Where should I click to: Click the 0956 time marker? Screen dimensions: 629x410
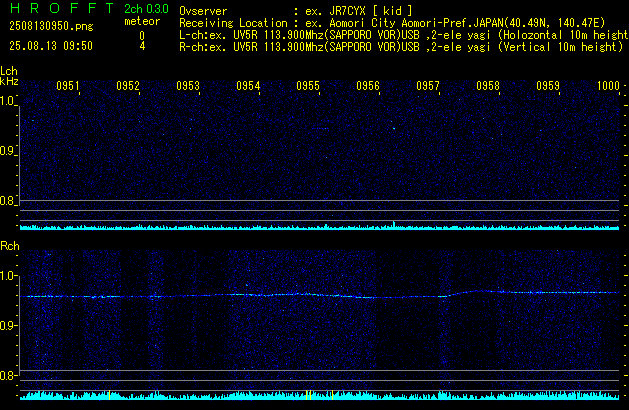coord(368,86)
